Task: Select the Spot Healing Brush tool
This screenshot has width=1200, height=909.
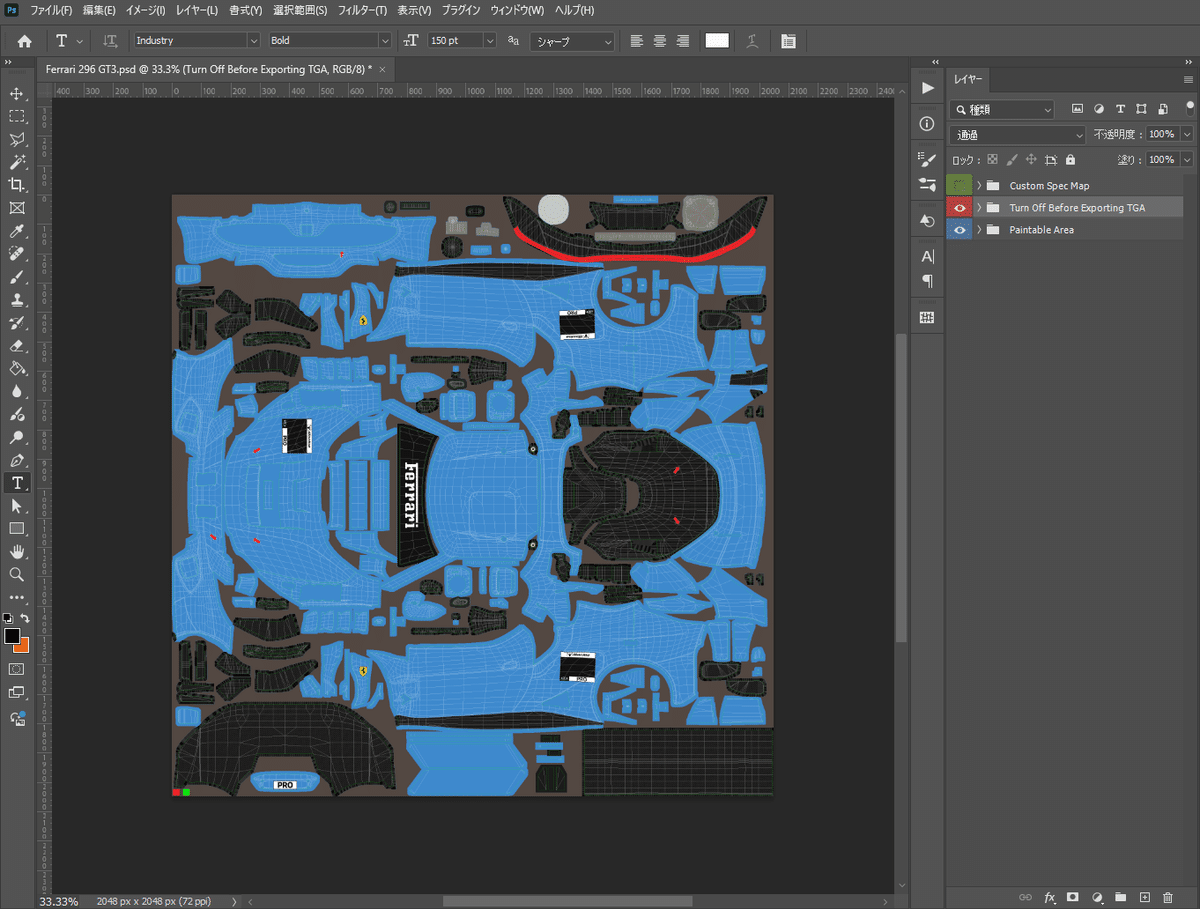Action: [x=17, y=254]
